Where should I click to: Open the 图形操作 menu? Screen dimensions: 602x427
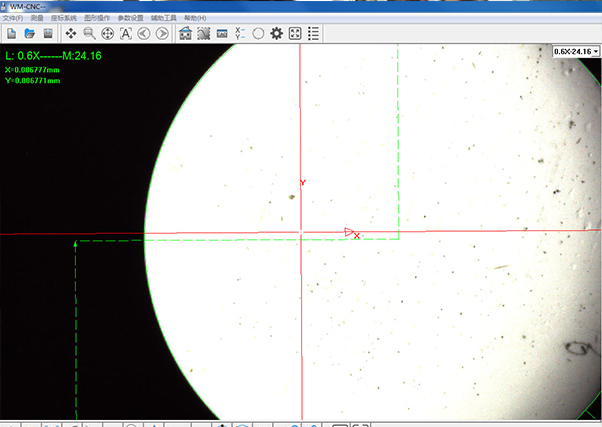97,18
